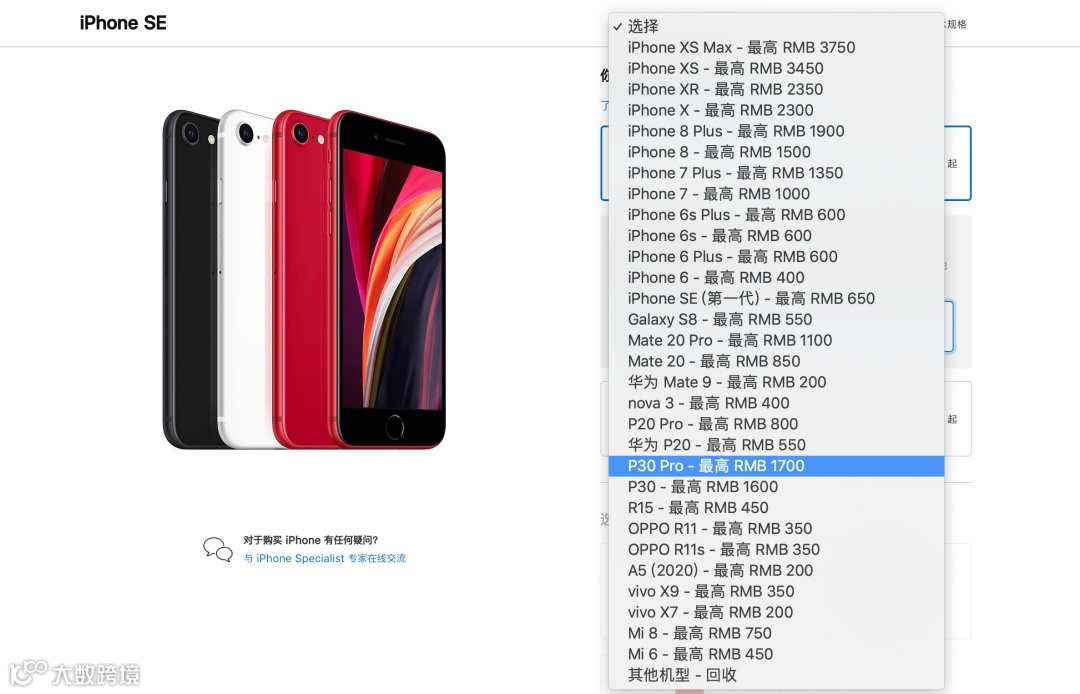This screenshot has height=694, width=1080.
Task: Select the iPhone 7 trade-in option
Action: [776, 194]
